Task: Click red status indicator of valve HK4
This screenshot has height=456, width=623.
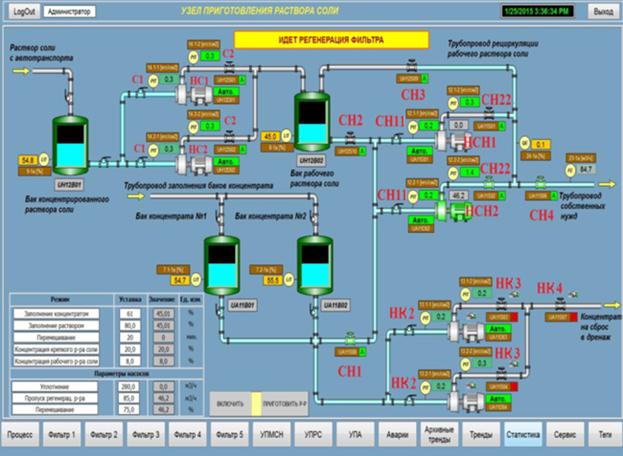Action: (573, 317)
